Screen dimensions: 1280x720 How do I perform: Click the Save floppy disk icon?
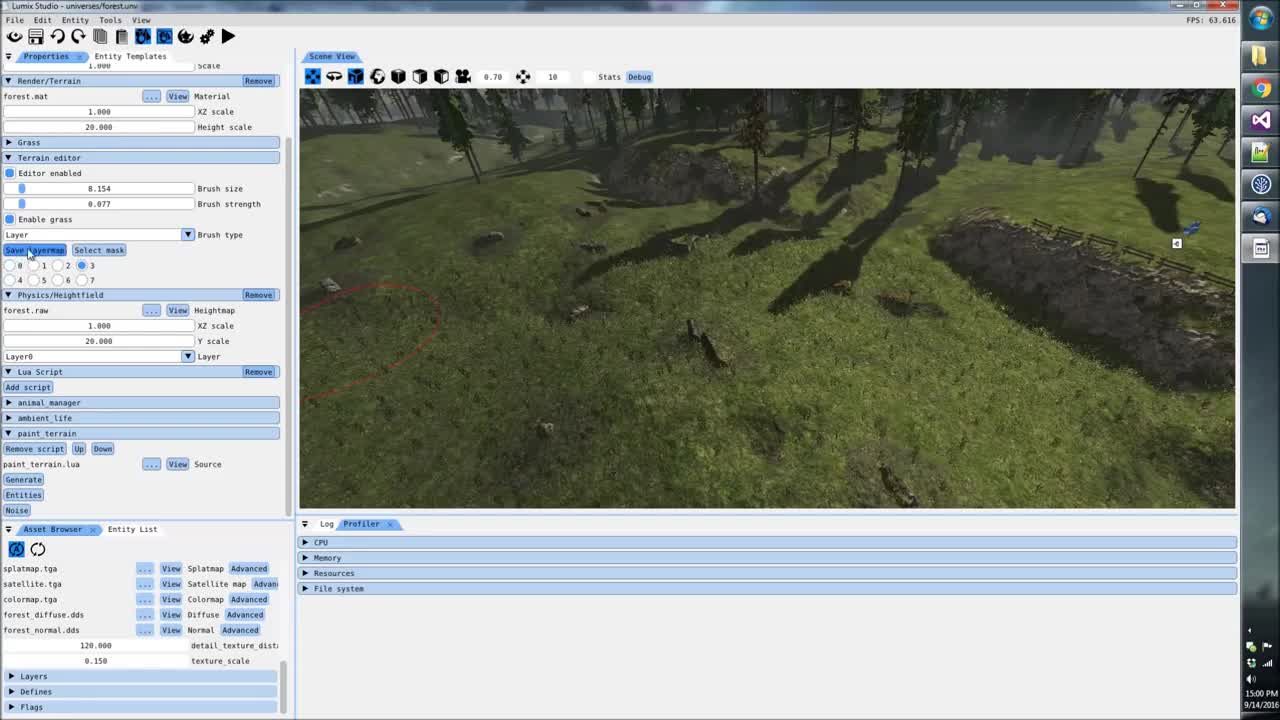point(37,36)
